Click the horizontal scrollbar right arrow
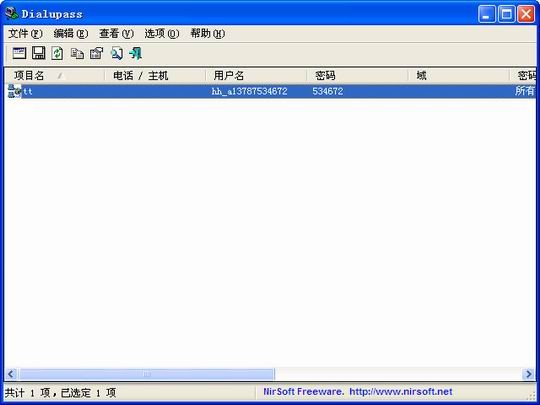 (x=528, y=374)
